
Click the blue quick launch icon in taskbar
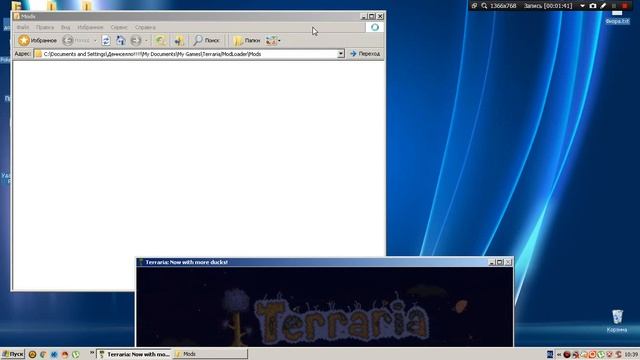54,354
